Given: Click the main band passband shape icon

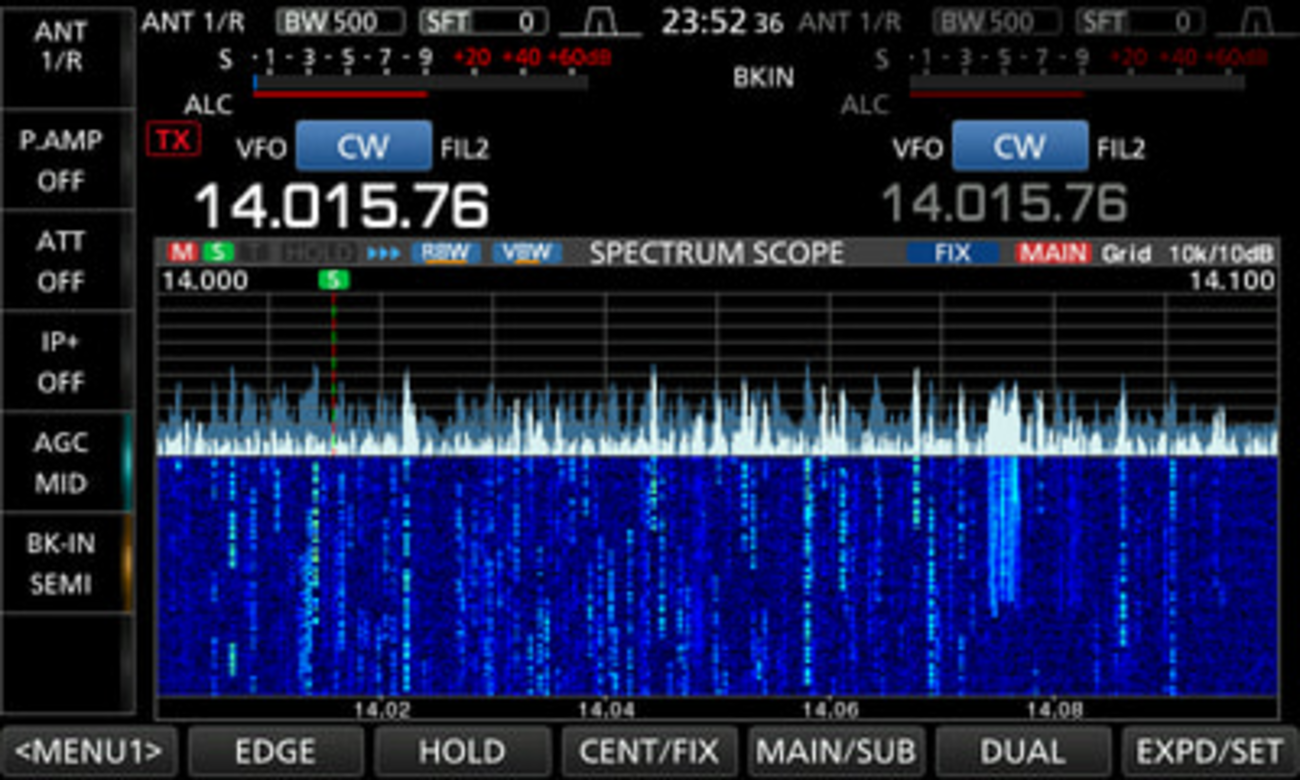Looking at the screenshot, I should pyautogui.click(x=600, y=22).
